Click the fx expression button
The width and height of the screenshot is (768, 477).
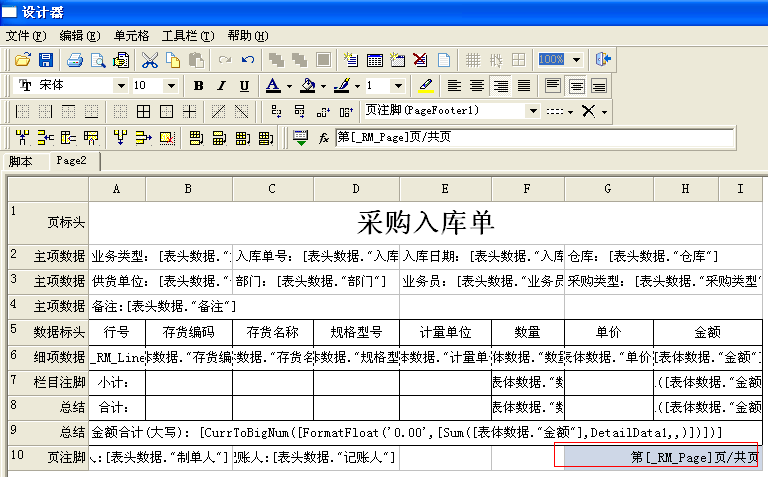click(323, 138)
